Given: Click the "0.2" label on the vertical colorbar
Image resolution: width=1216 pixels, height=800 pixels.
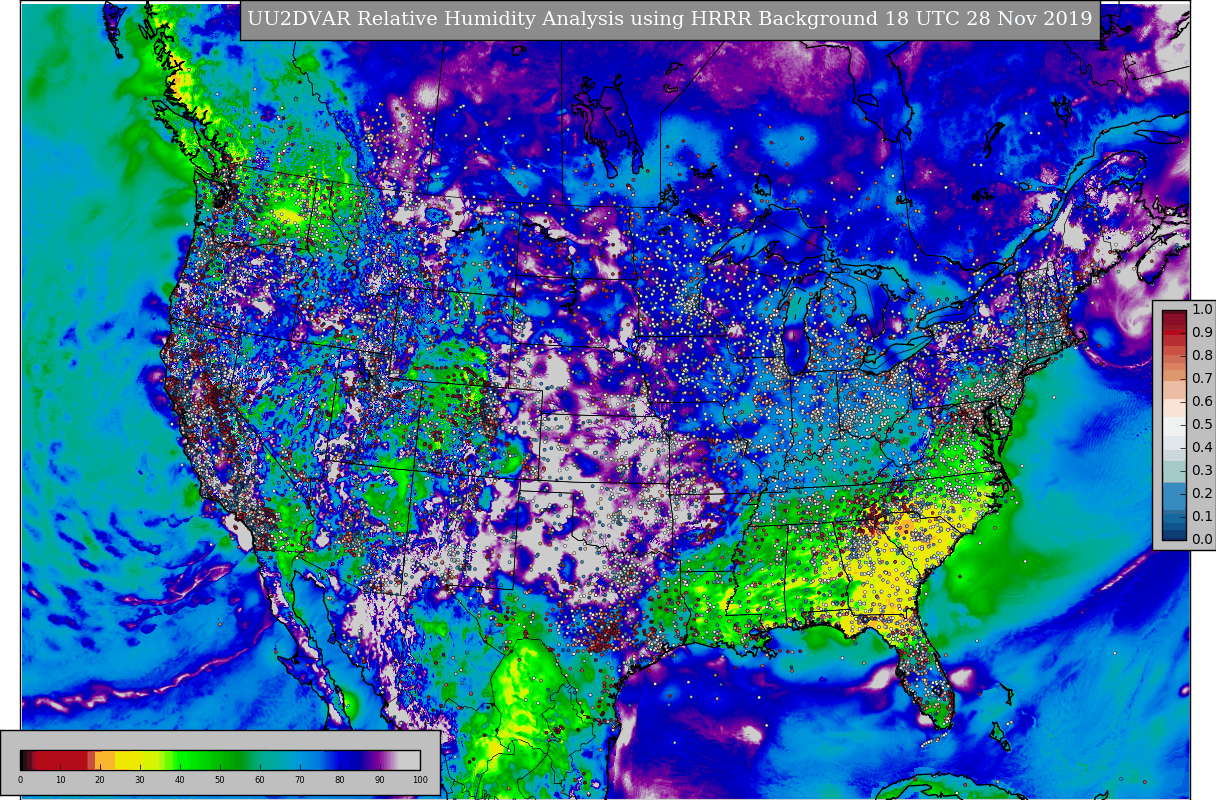Looking at the screenshot, I should [x=1202, y=494].
